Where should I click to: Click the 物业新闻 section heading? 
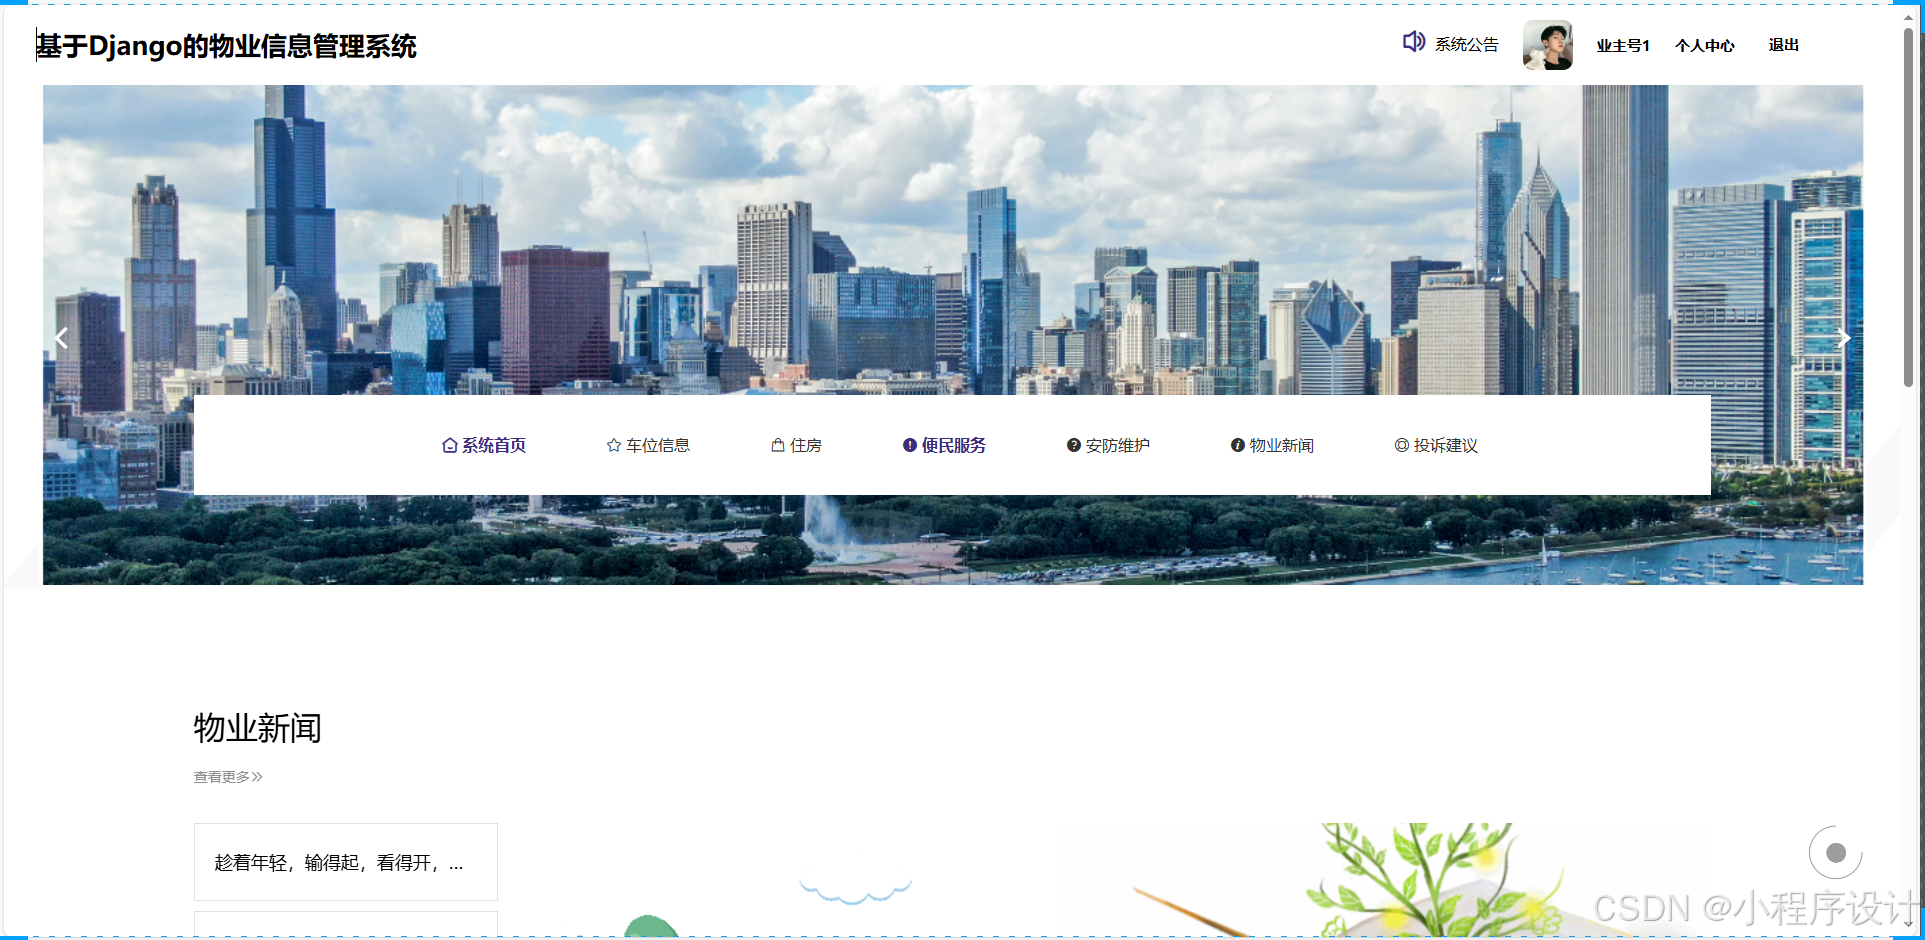click(x=258, y=728)
